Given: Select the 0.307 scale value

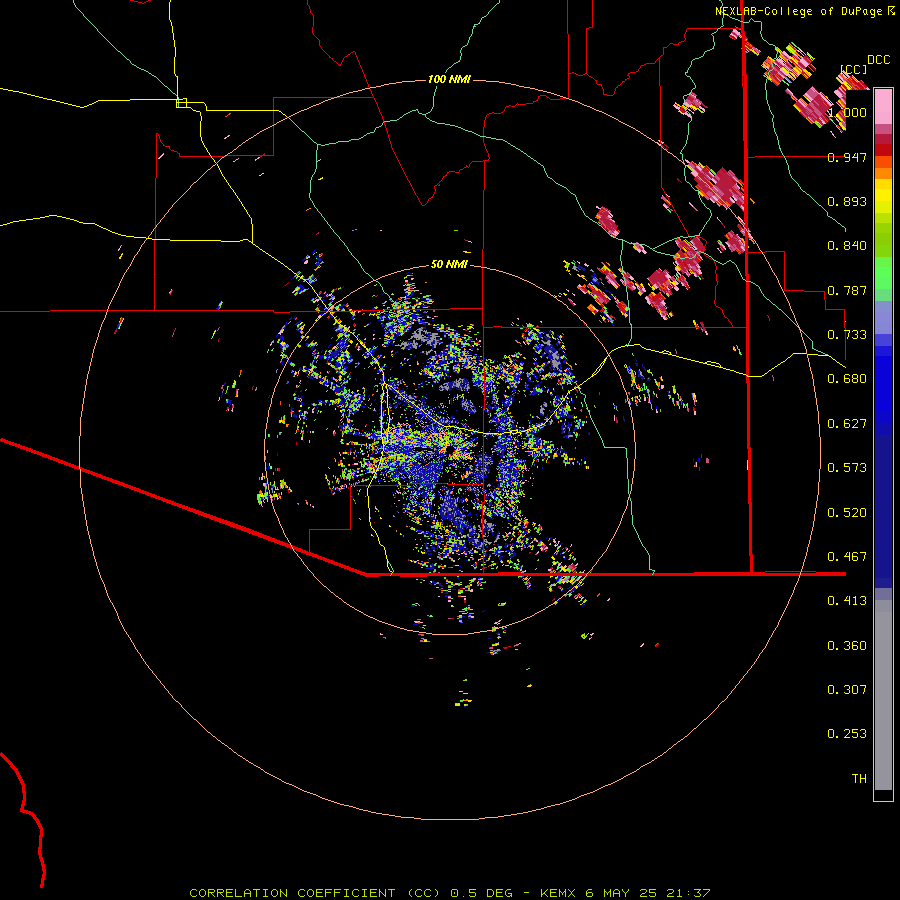Looking at the screenshot, I should 847,690.
